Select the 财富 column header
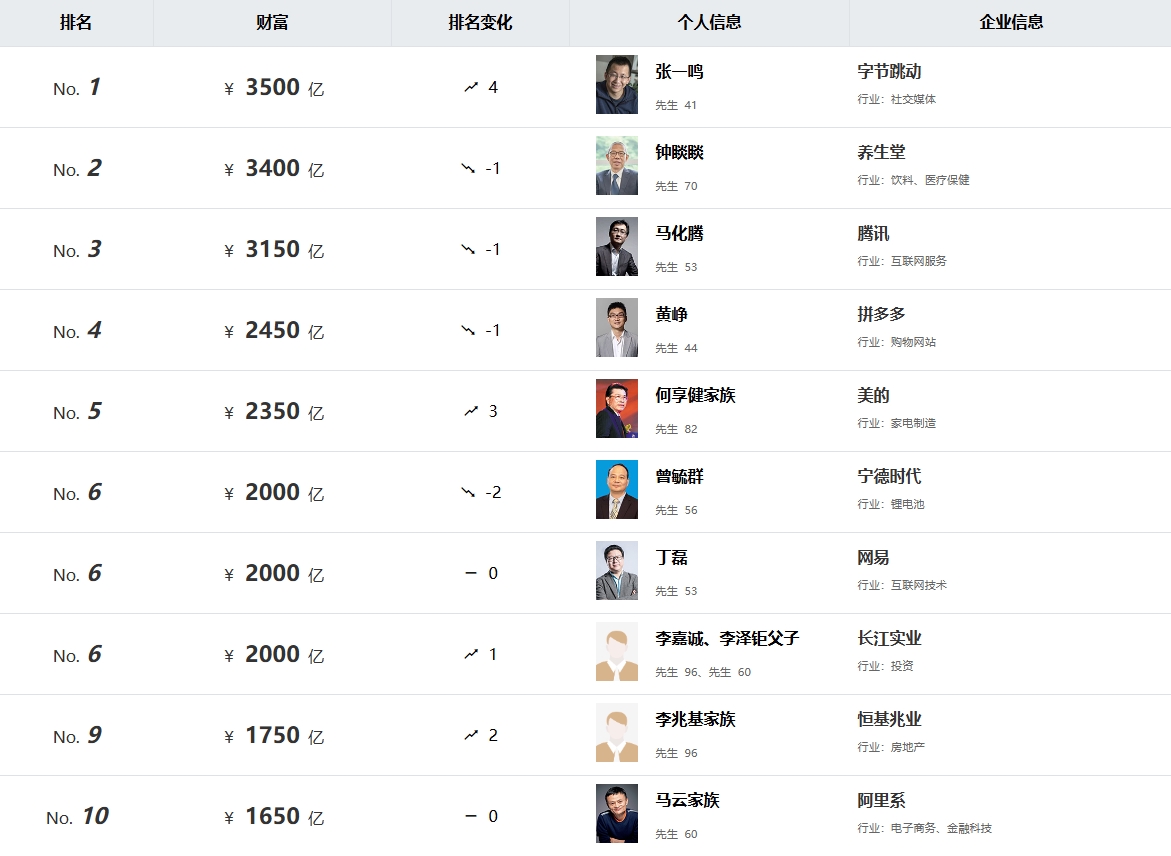 pyautogui.click(x=272, y=23)
